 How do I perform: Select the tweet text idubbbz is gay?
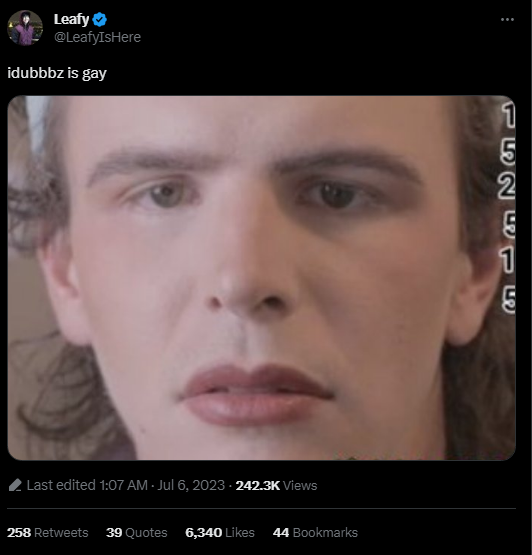click(x=57, y=73)
